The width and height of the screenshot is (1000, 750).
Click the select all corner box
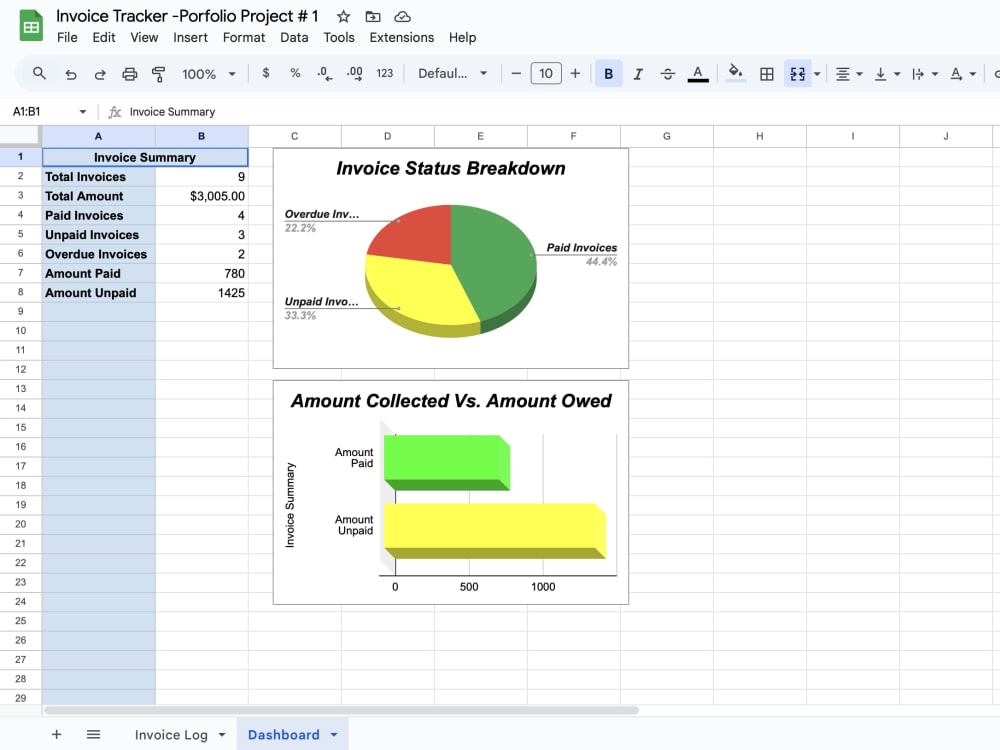[20, 136]
